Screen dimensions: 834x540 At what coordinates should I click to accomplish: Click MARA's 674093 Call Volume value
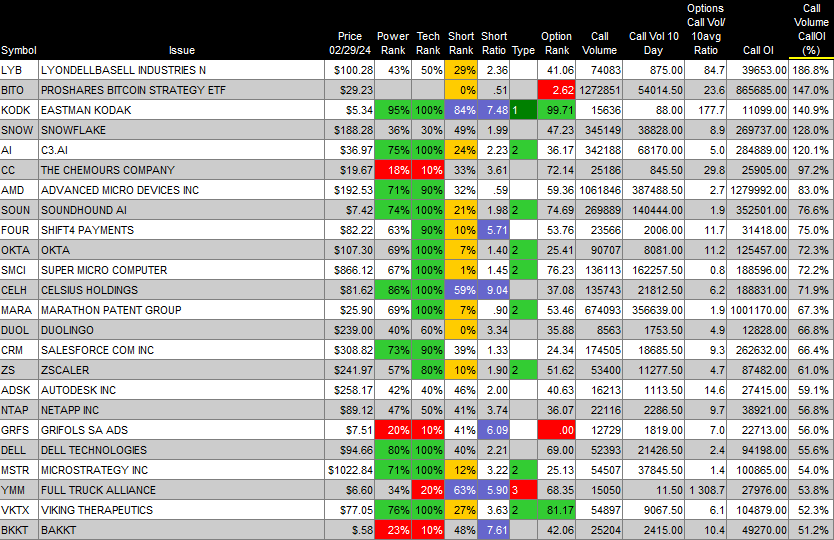coord(599,310)
